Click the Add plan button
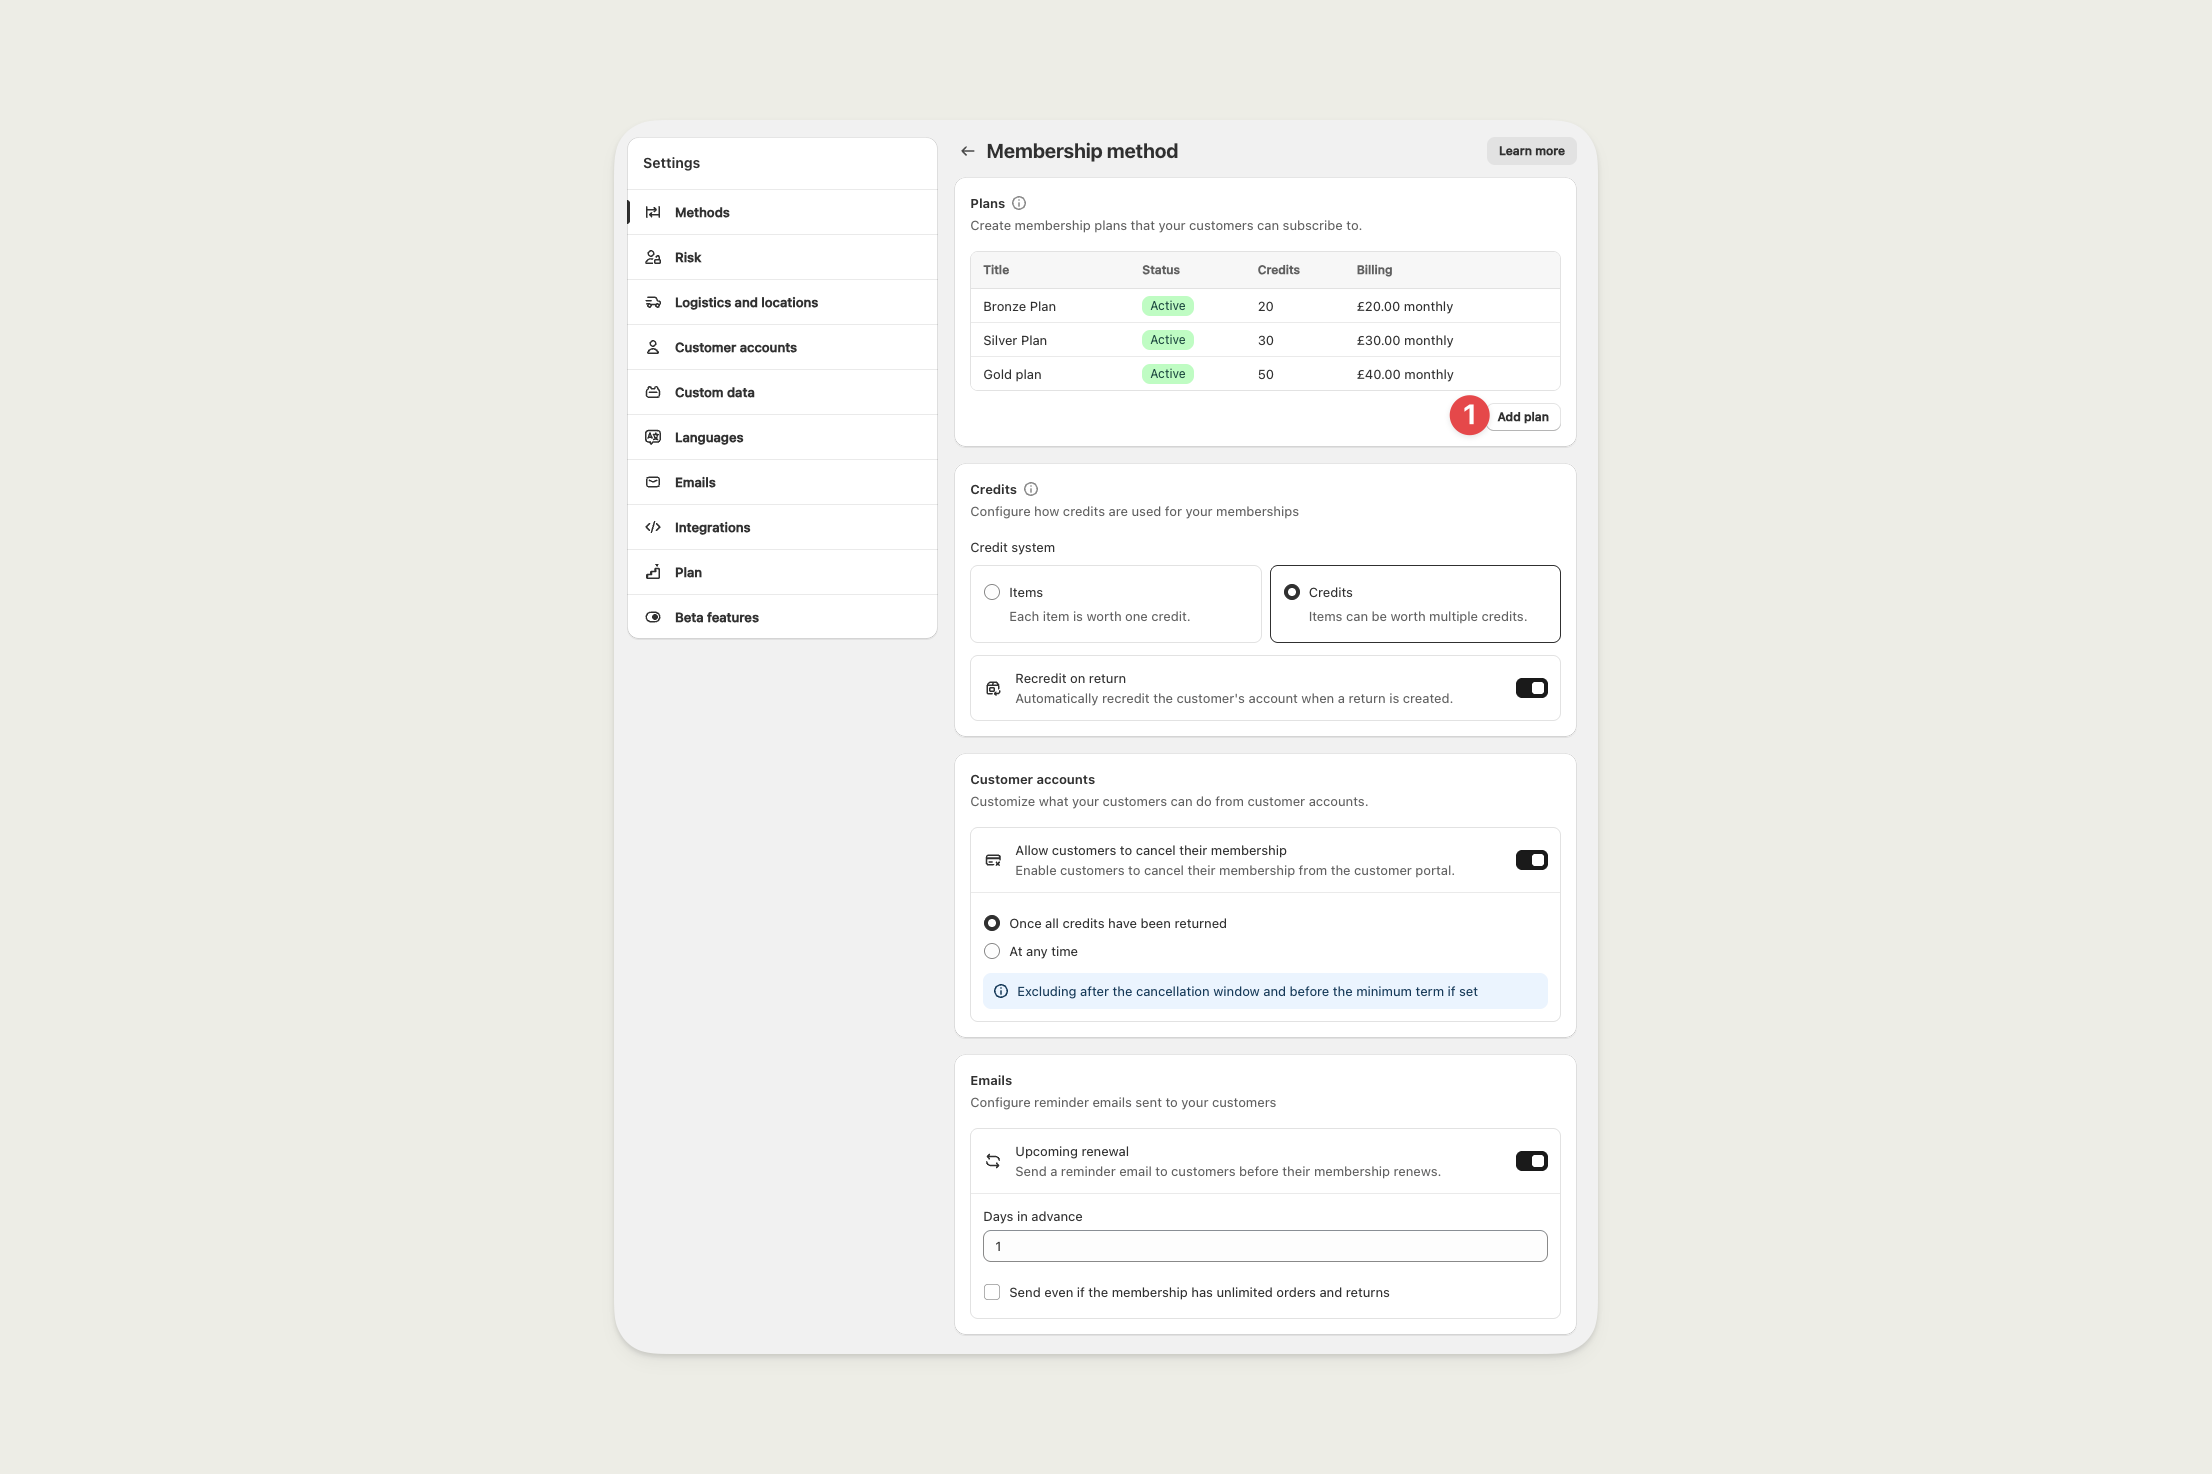The height and width of the screenshot is (1474, 2212). click(1523, 416)
